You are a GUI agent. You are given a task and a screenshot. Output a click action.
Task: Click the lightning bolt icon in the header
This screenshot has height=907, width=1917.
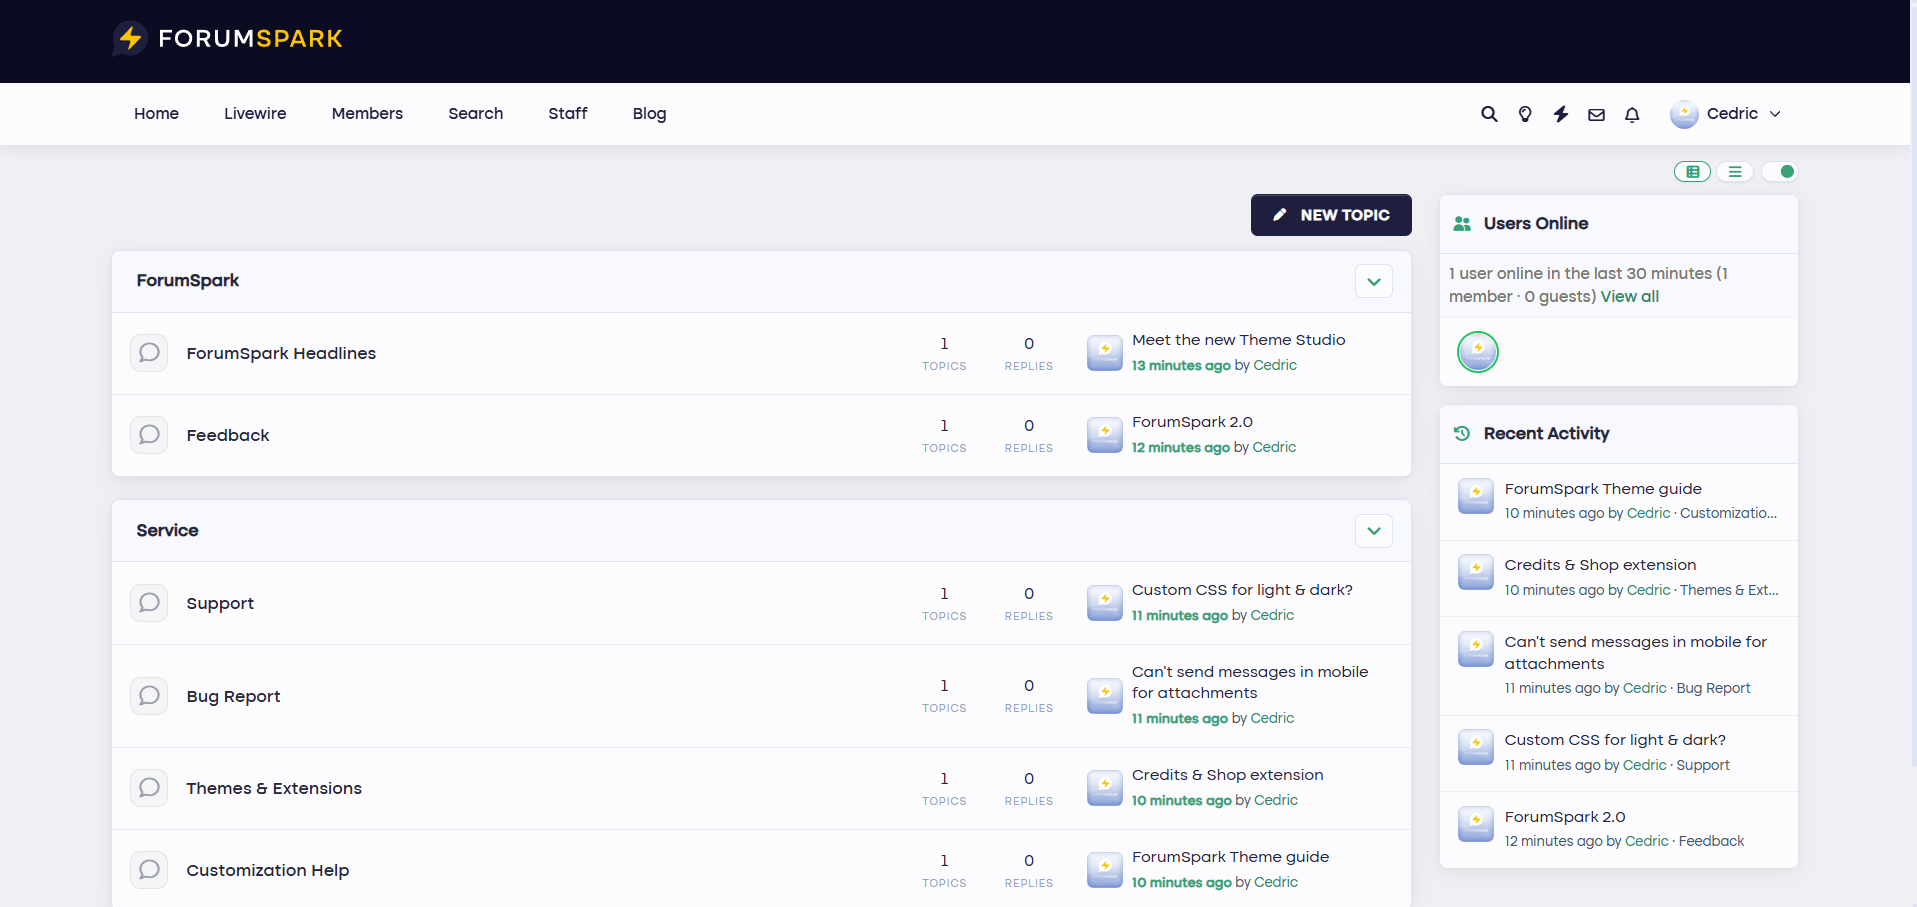coord(1561,114)
